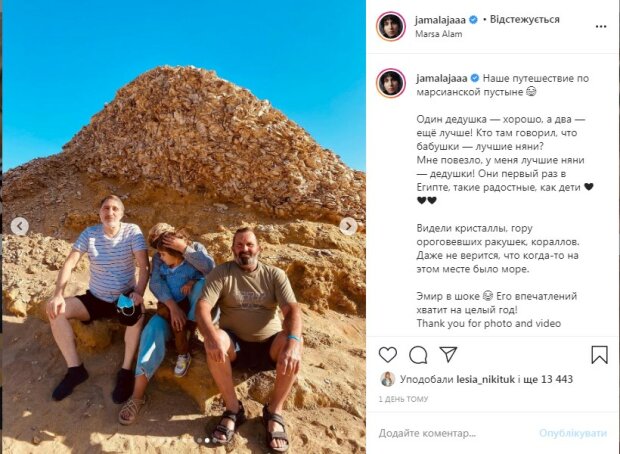This screenshot has width=620, height=454.
Task: Click Опублікувати to post comment
Action: (573, 433)
